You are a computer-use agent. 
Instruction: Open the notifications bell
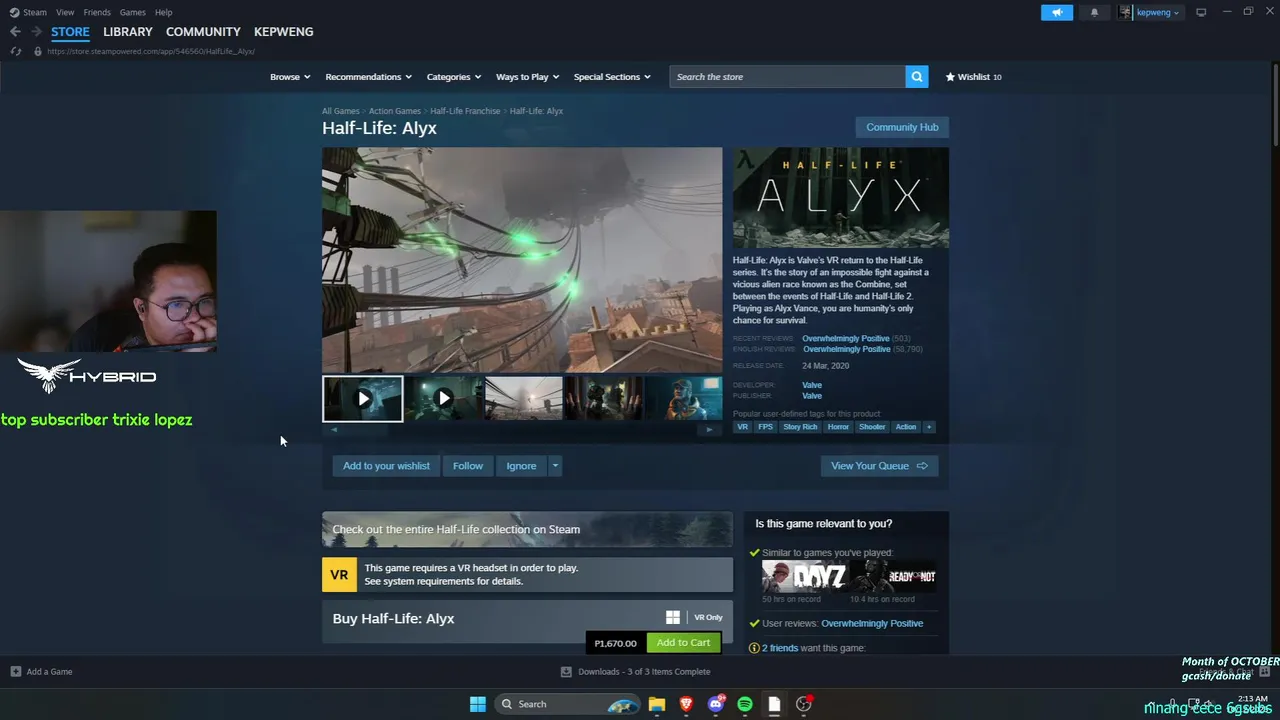(1094, 12)
